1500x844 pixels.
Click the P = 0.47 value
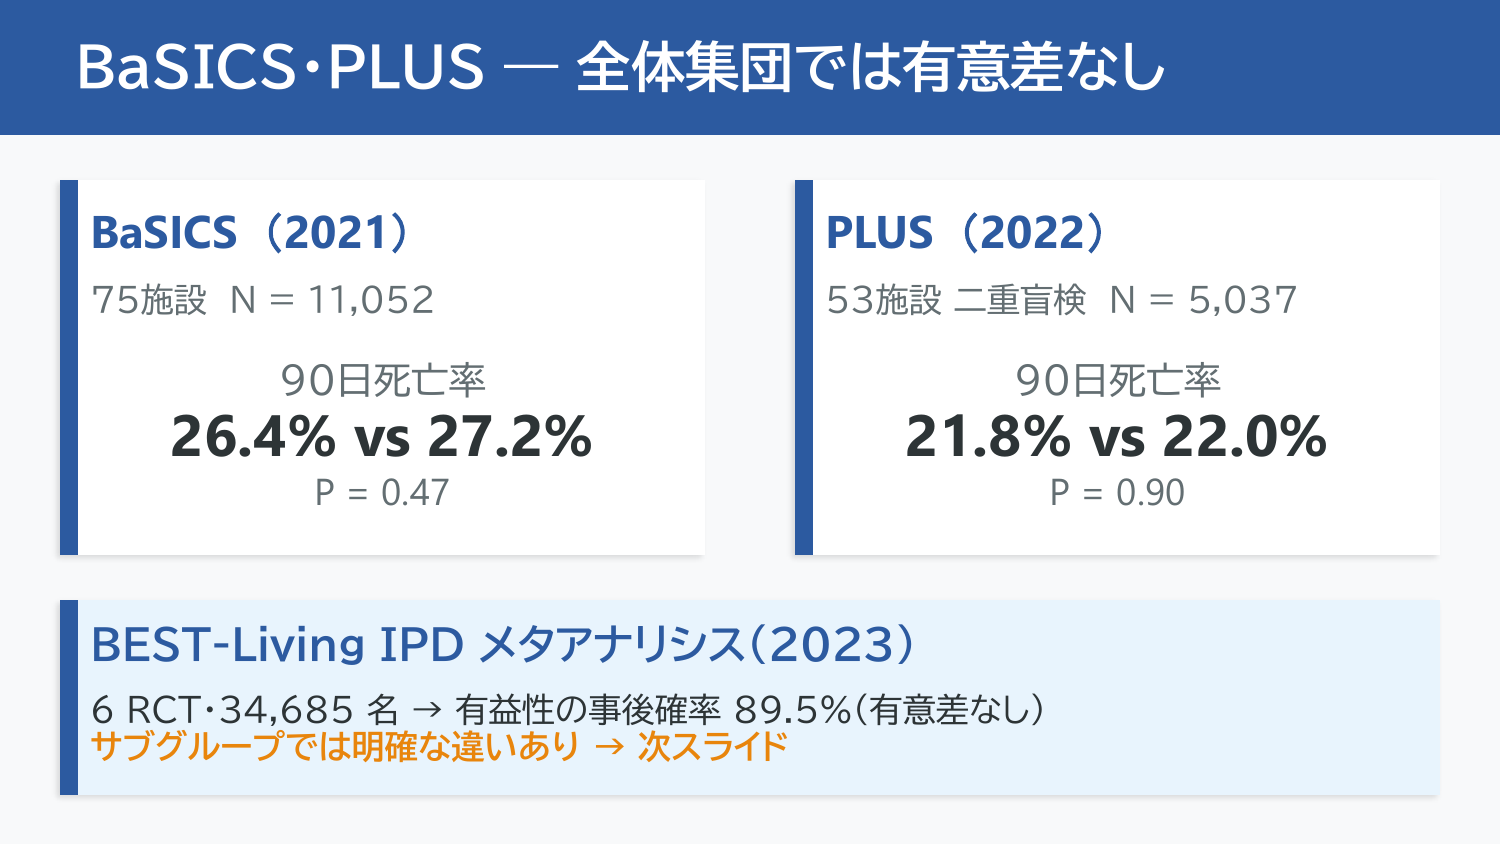(382, 492)
